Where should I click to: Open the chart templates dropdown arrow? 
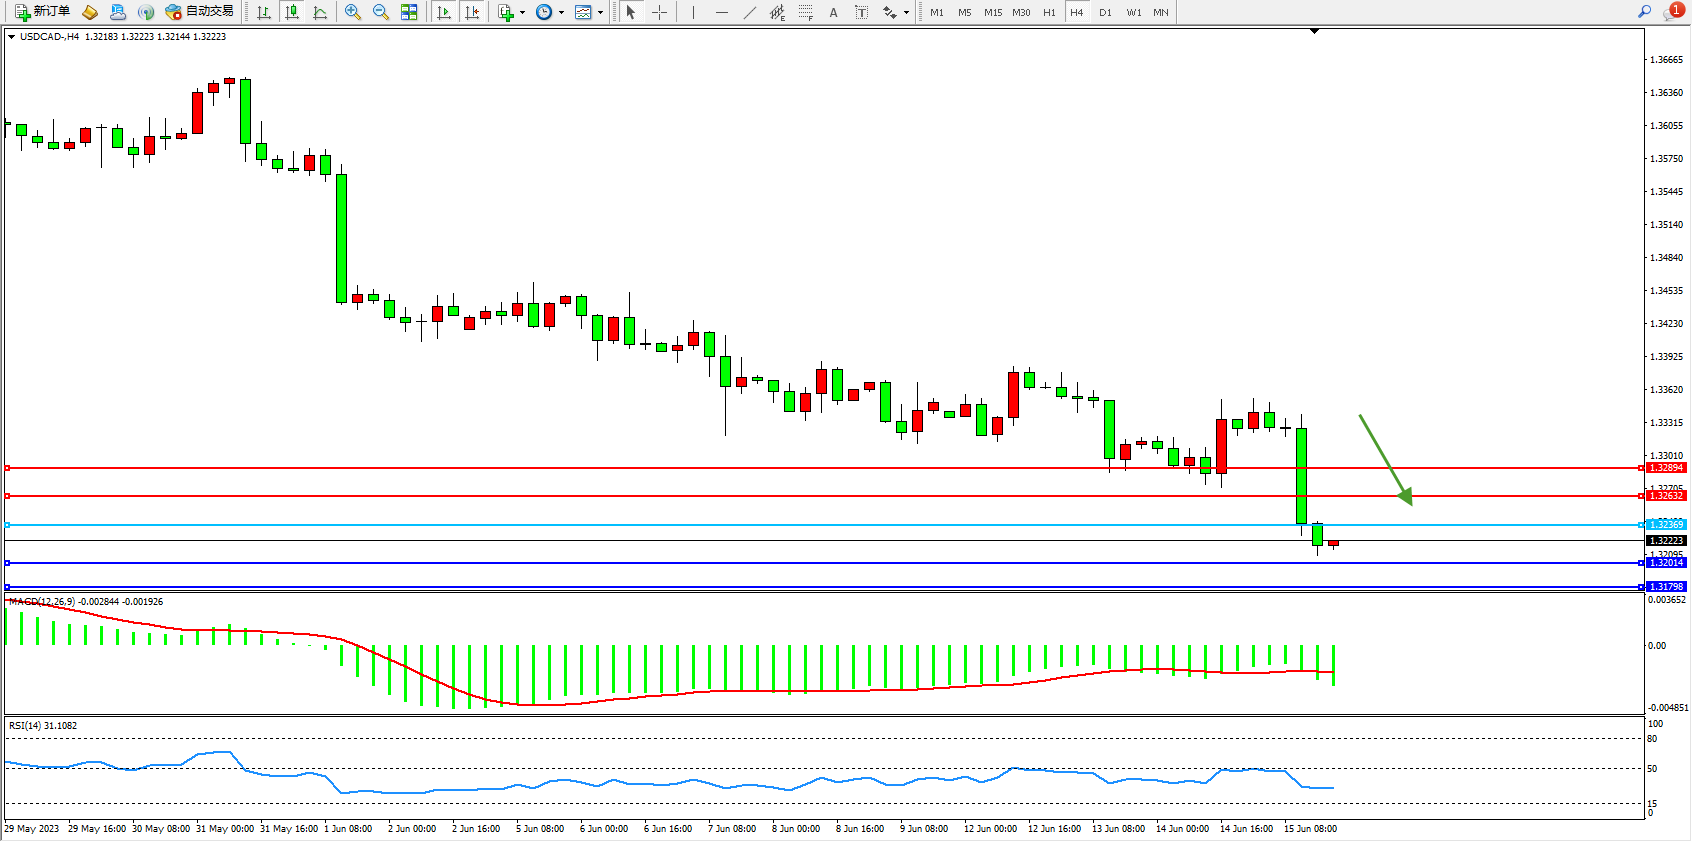point(600,13)
